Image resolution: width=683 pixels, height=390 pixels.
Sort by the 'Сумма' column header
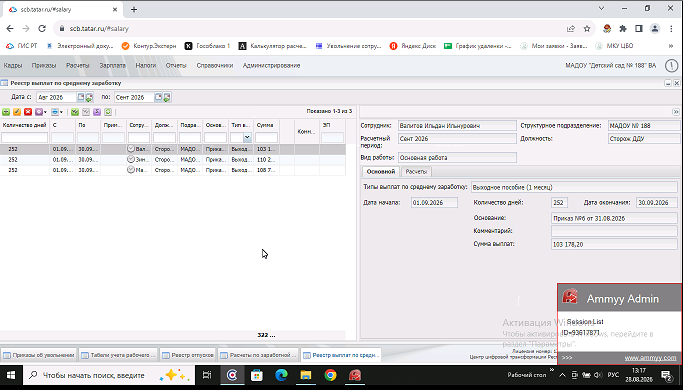[x=266, y=125]
